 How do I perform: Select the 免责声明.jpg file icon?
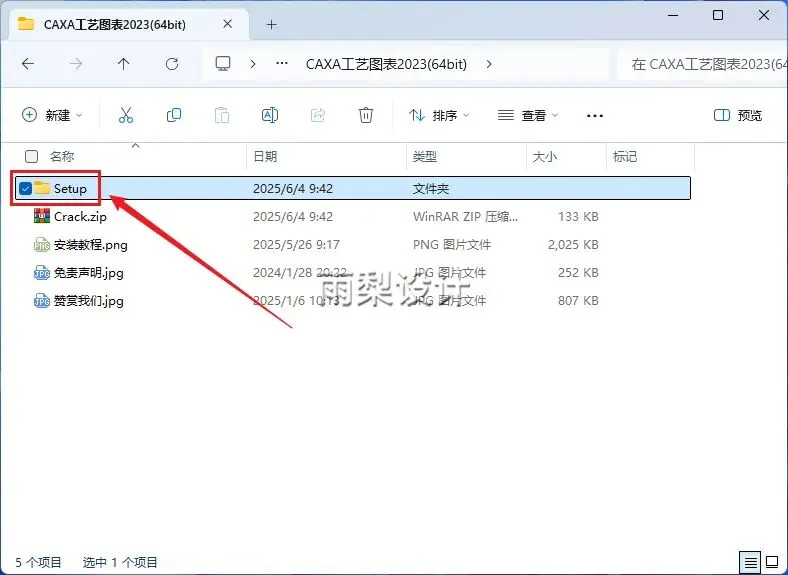coord(42,273)
